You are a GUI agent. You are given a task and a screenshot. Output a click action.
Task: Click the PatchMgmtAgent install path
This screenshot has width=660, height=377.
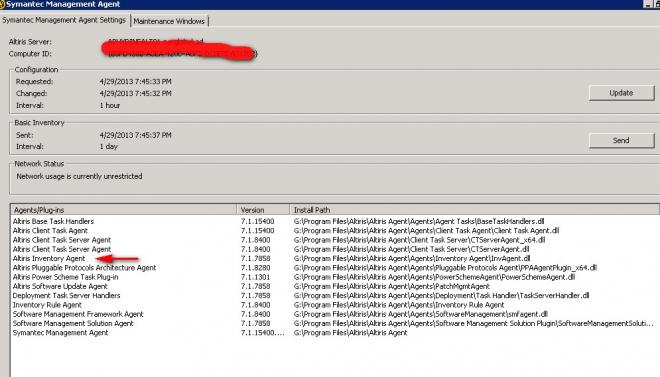pos(391,286)
